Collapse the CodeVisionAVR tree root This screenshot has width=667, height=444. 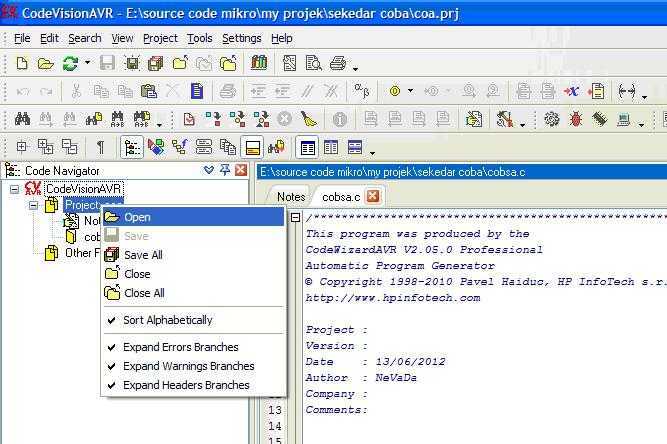[x=14, y=189]
